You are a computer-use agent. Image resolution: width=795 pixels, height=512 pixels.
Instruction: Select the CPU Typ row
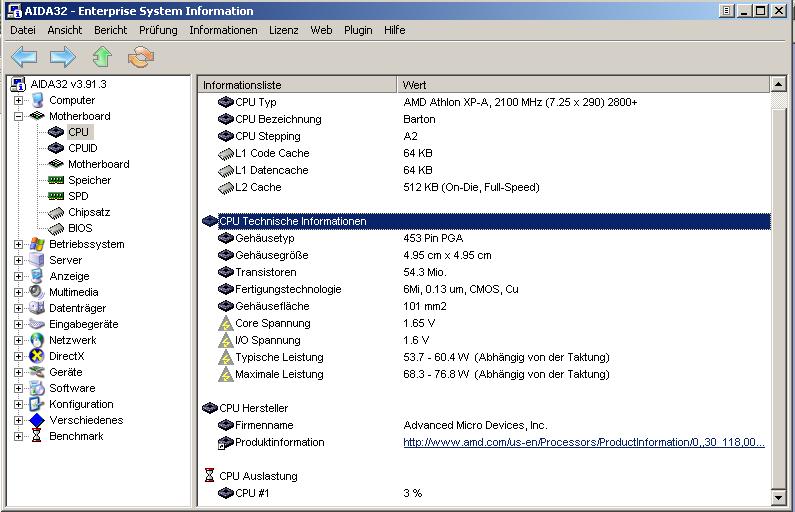click(486, 102)
